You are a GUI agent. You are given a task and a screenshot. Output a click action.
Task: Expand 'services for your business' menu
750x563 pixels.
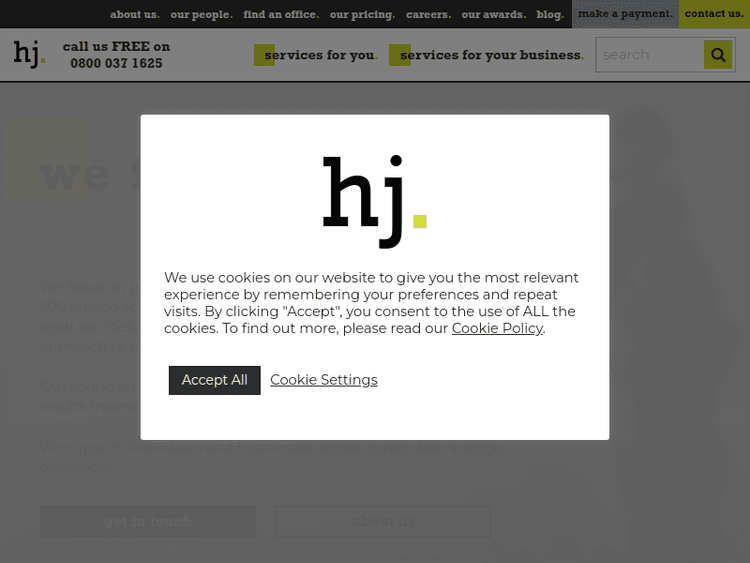491,55
